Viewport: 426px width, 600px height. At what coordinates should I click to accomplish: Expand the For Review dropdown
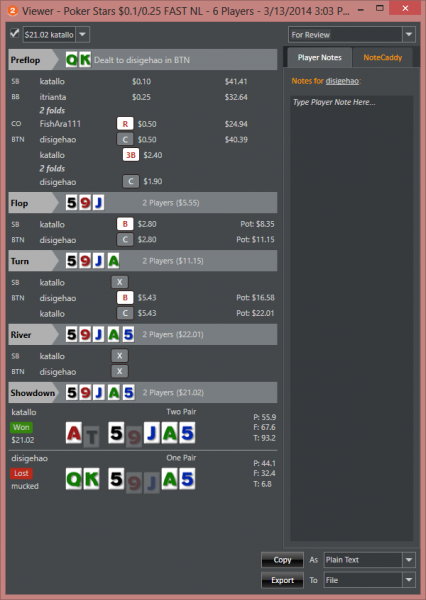(x=409, y=34)
